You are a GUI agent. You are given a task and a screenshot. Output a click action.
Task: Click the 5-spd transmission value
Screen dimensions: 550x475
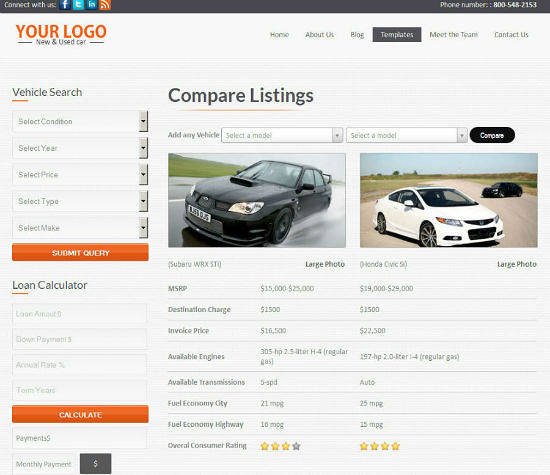click(269, 382)
